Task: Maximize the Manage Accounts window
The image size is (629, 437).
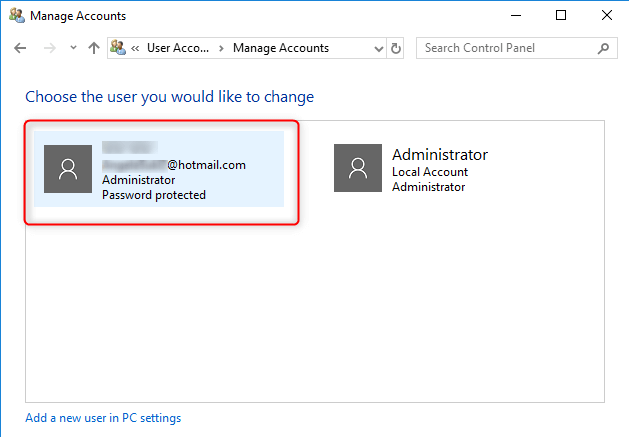Action: (x=561, y=16)
